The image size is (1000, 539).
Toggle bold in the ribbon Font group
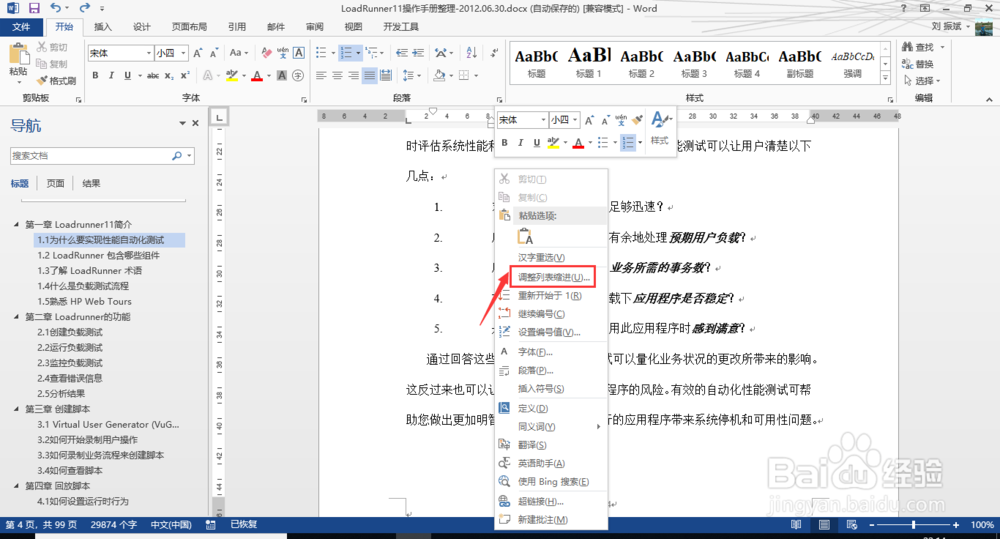point(95,75)
